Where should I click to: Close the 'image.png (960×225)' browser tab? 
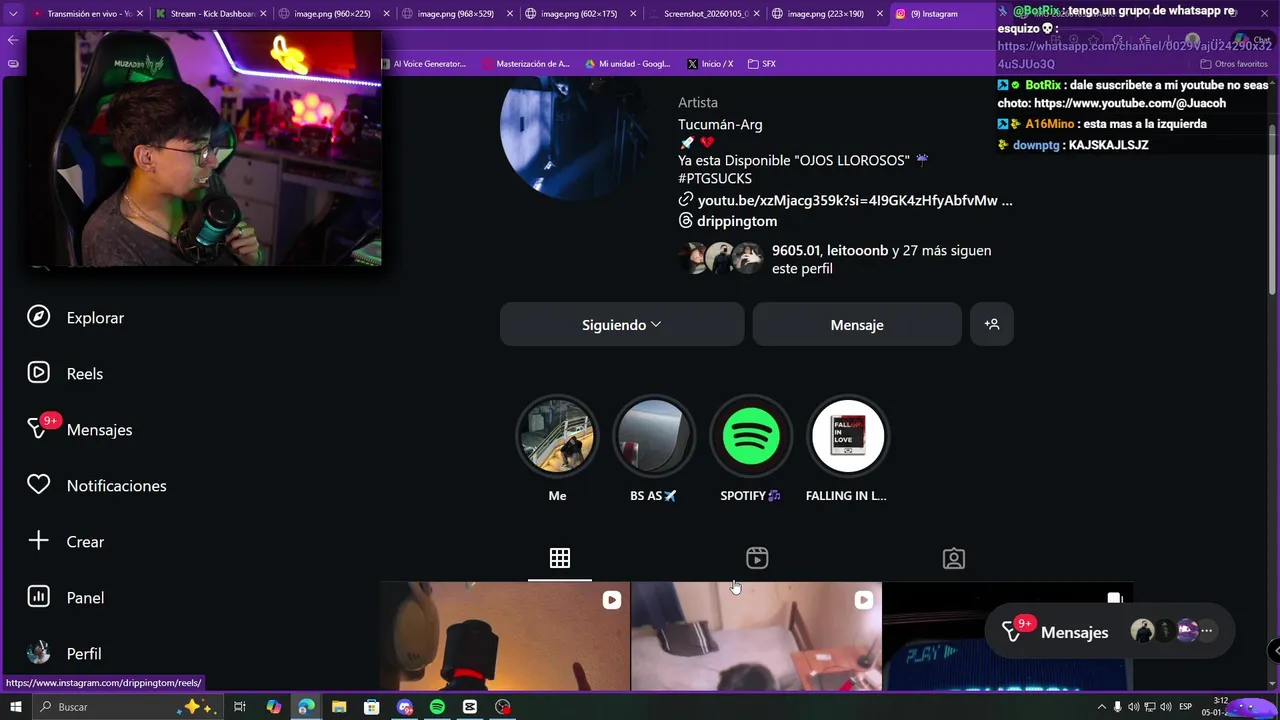pos(387,14)
